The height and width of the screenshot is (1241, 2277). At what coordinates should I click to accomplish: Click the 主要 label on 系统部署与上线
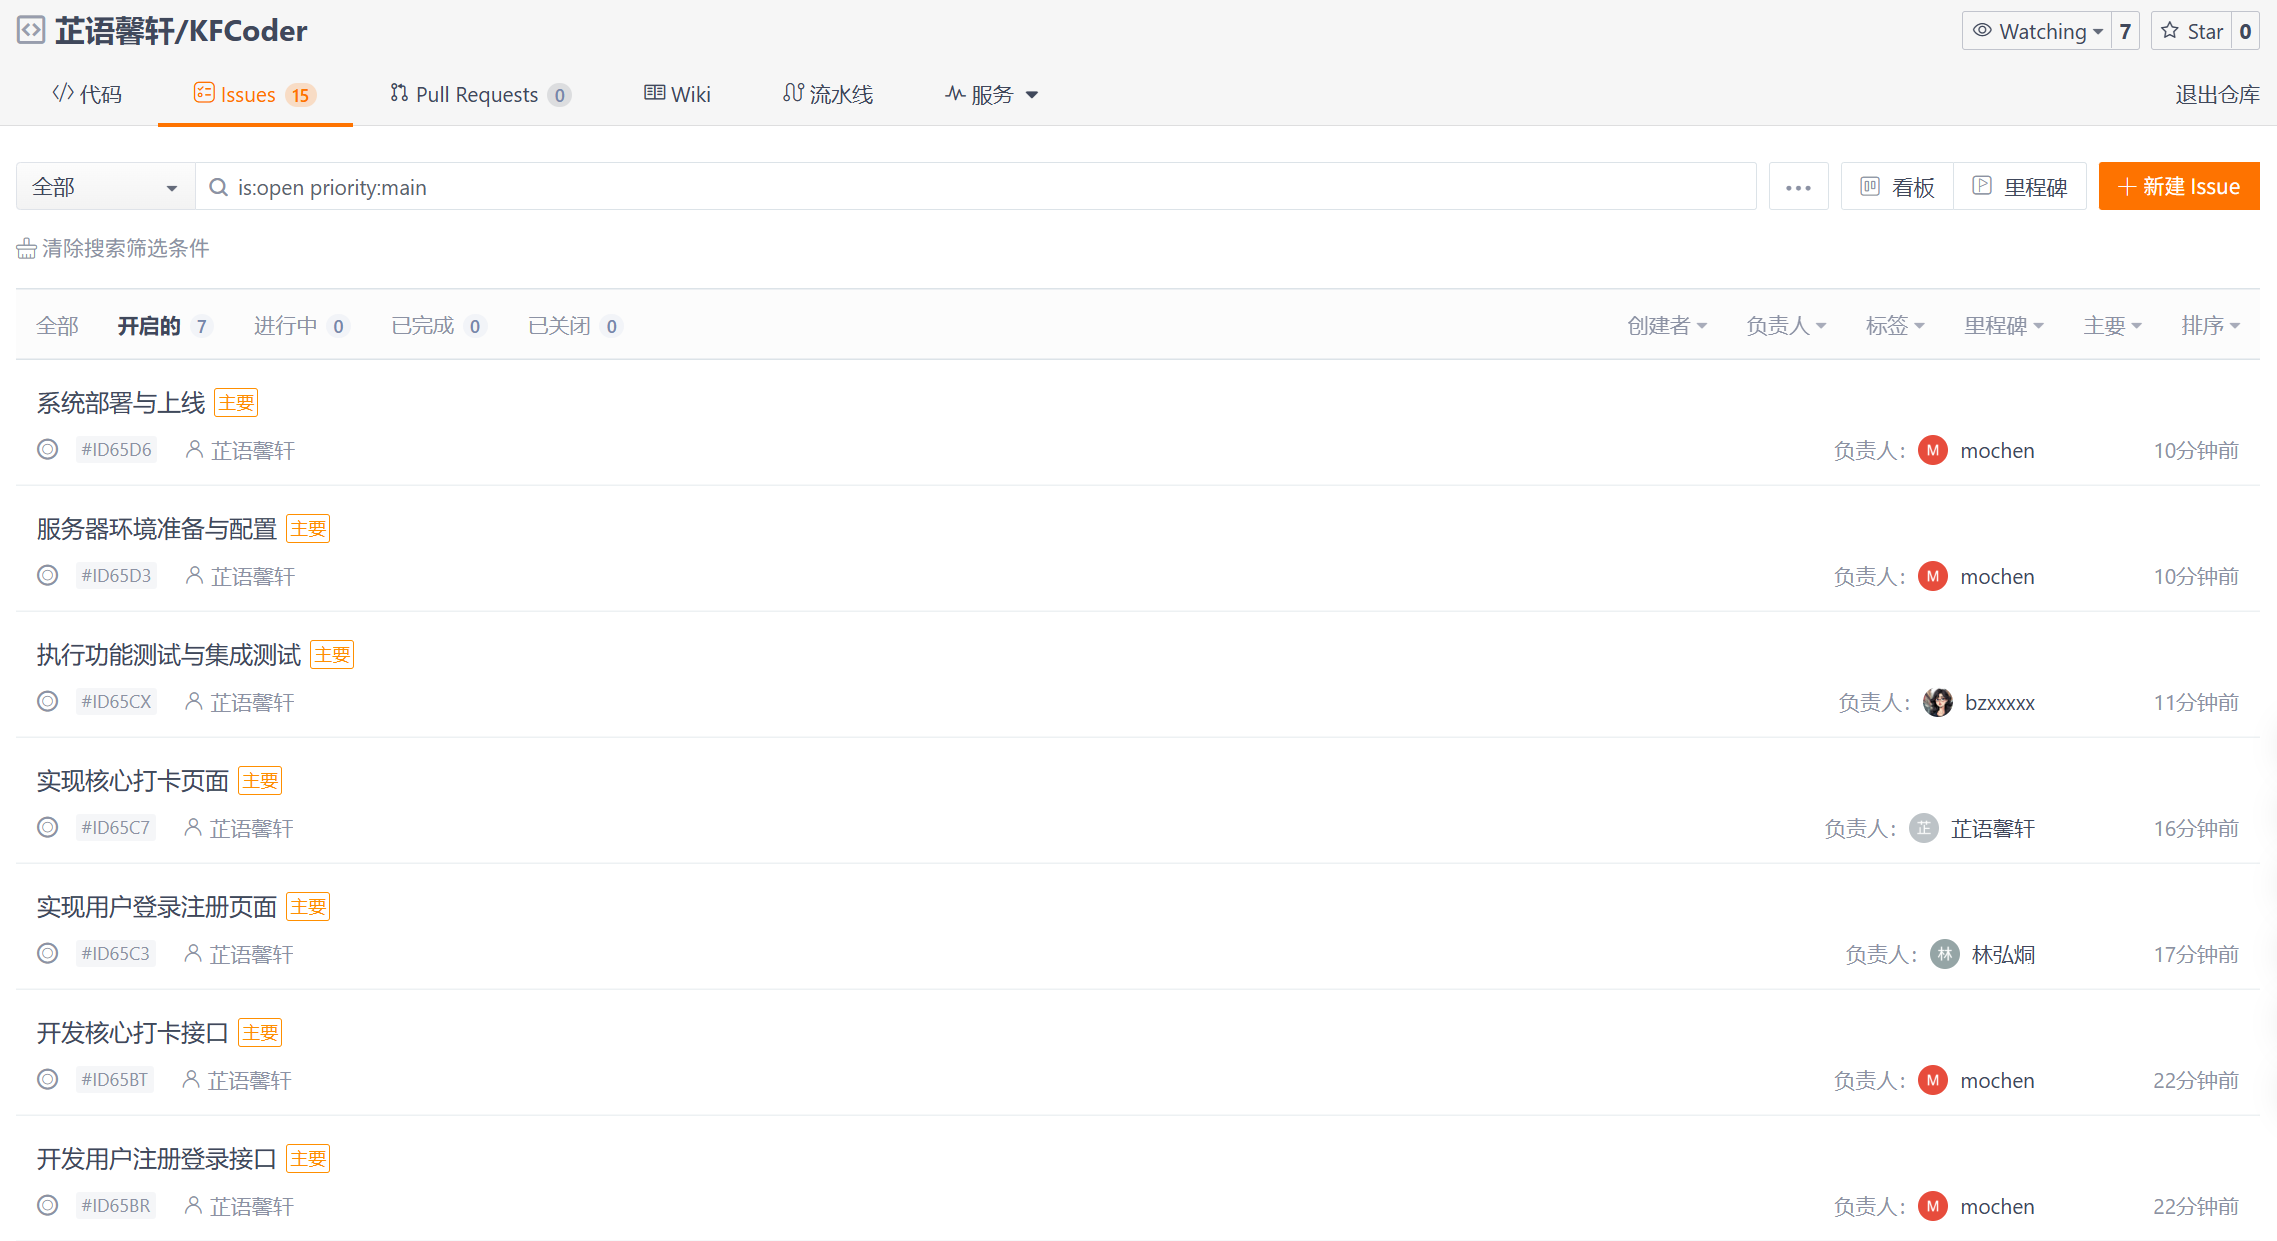point(236,403)
